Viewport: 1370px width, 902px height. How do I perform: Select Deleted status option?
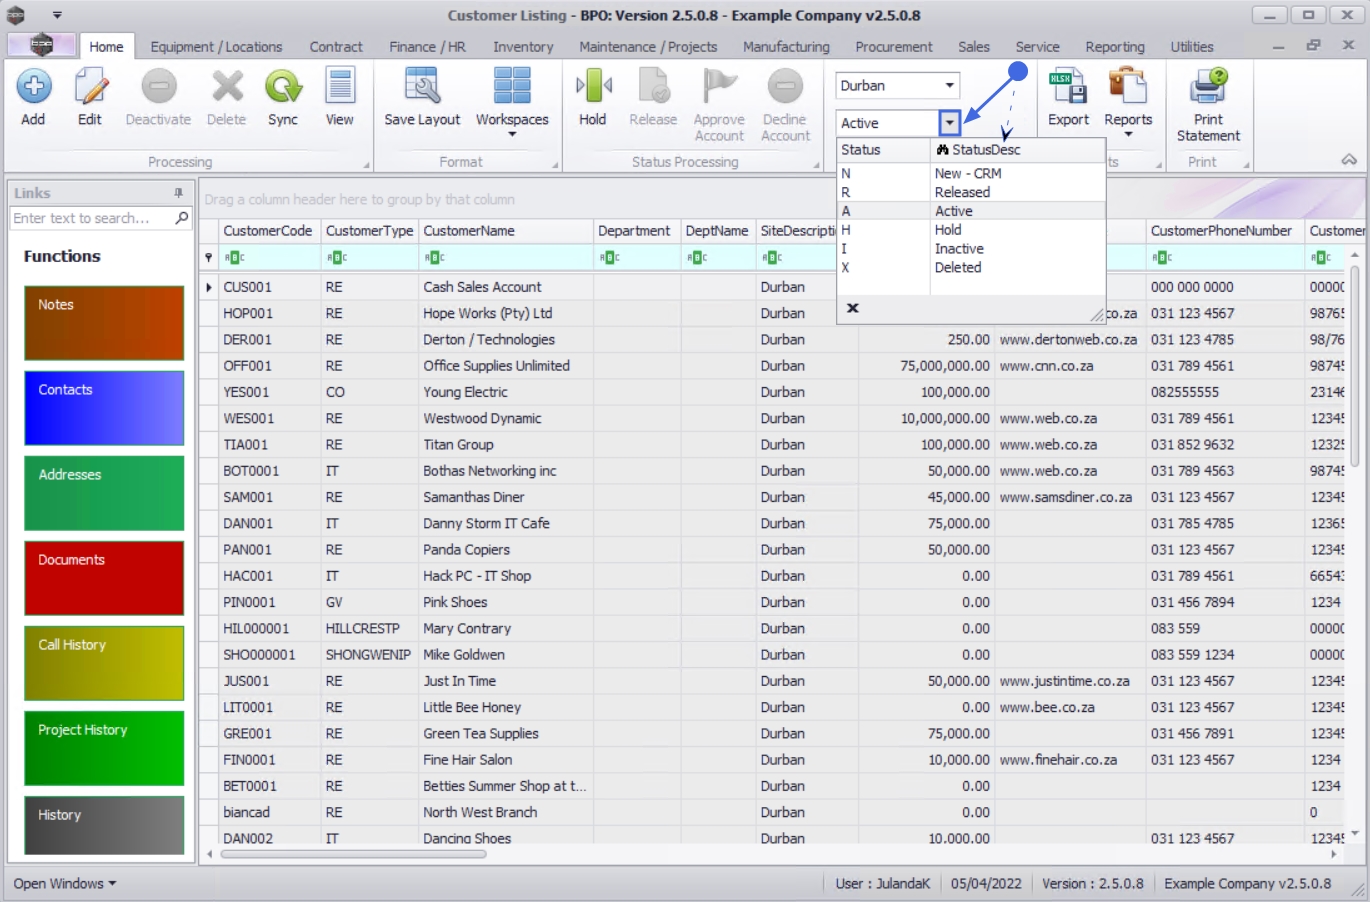pyautogui.click(x=971, y=268)
